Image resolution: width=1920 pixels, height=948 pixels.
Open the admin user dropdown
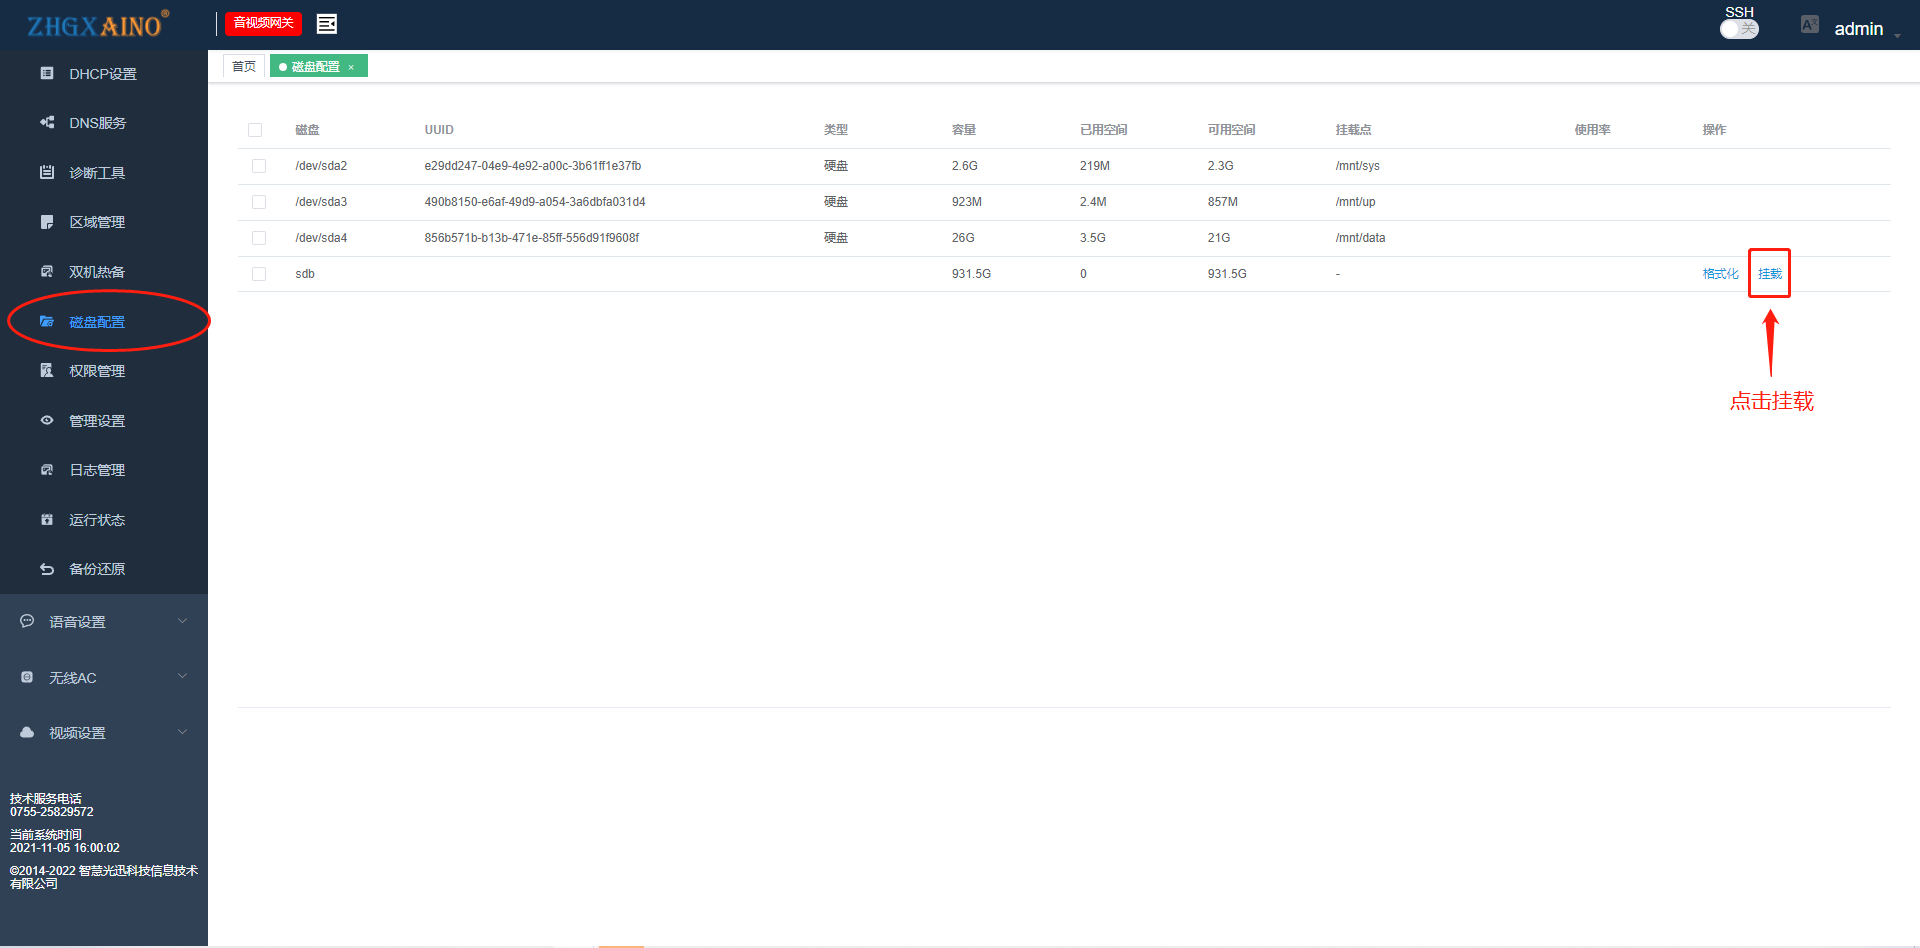coord(1867,29)
